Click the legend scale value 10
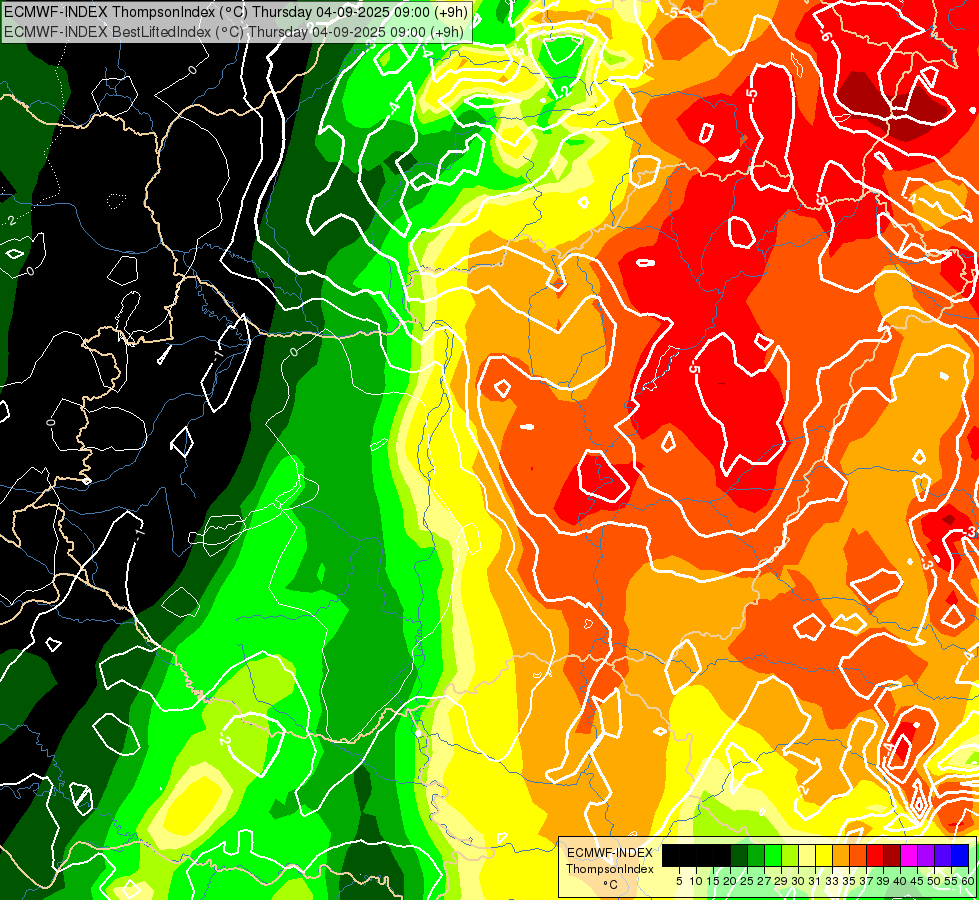The width and height of the screenshot is (979, 900). point(696,881)
